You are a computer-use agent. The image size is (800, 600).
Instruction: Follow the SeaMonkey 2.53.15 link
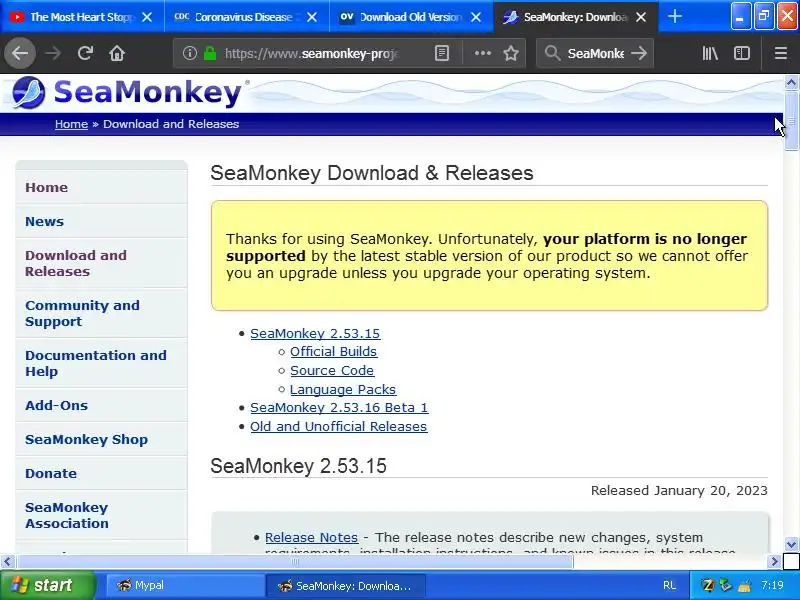[315, 334]
